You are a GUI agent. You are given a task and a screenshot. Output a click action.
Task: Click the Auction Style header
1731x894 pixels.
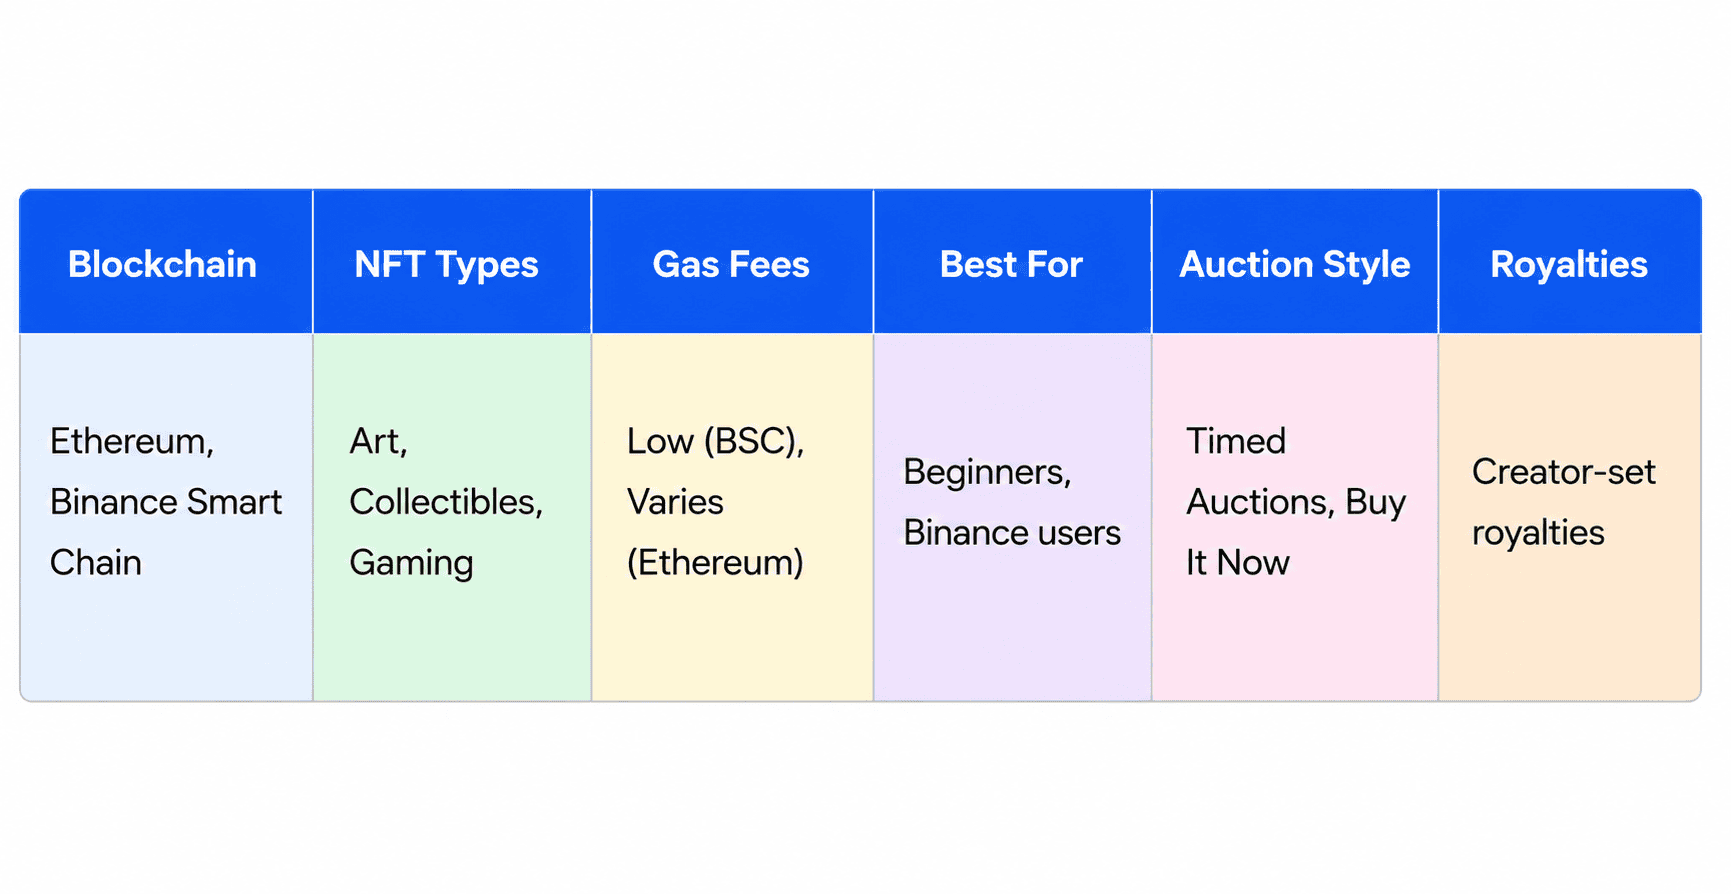[x=1295, y=262]
